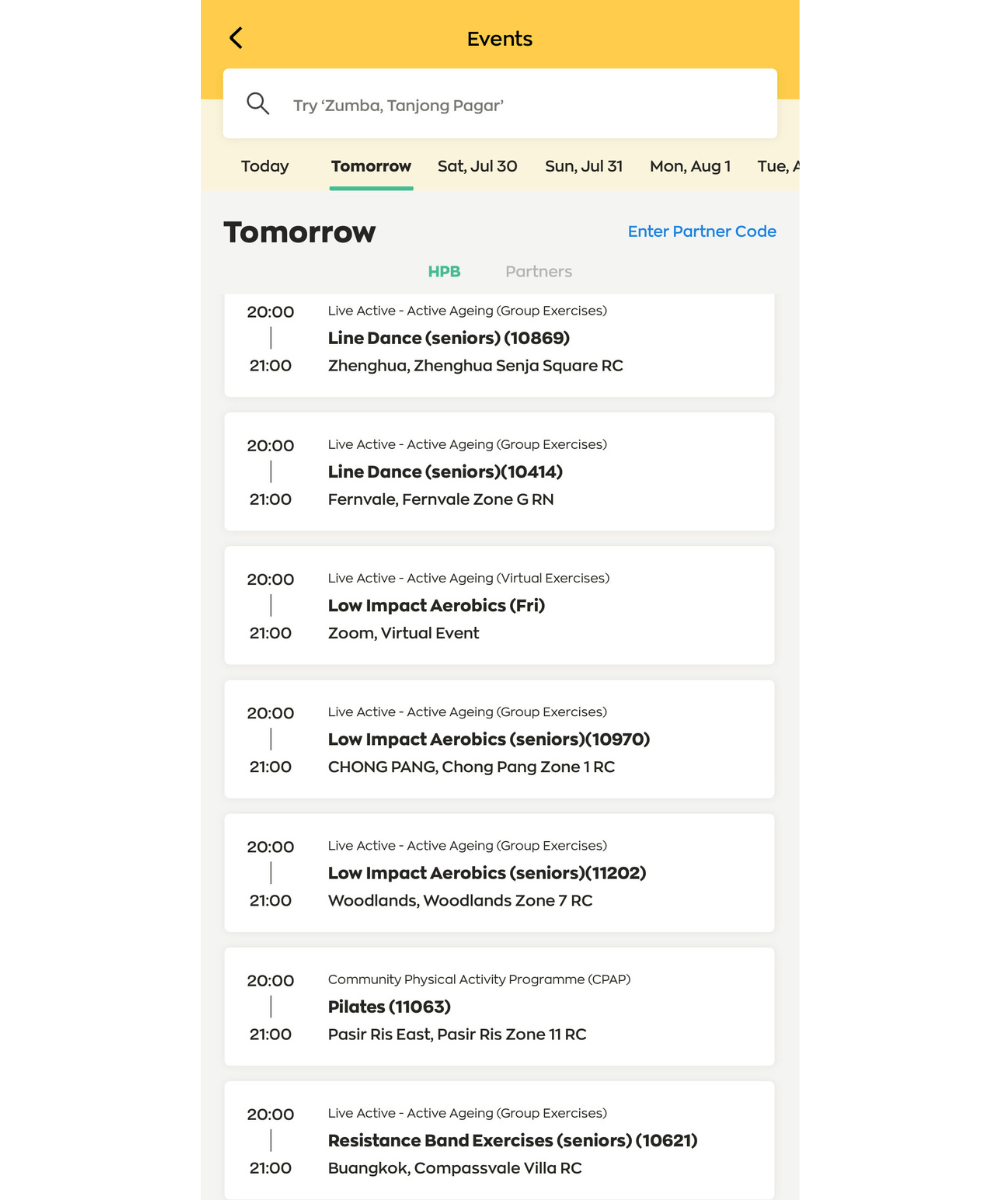Switch to the Today date tab
1000x1200 pixels.
pyautogui.click(x=265, y=167)
